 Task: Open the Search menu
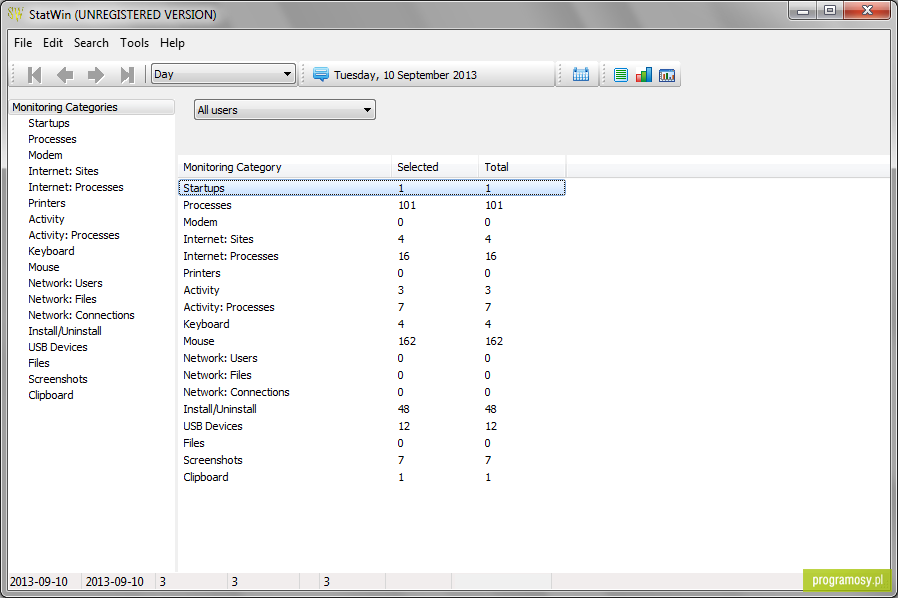click(91, 43)
